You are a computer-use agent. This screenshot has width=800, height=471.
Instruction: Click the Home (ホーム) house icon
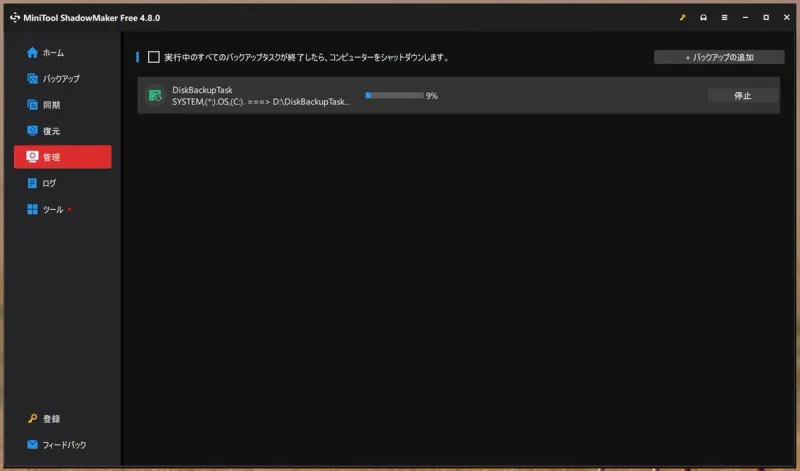[x=32, y=52]
